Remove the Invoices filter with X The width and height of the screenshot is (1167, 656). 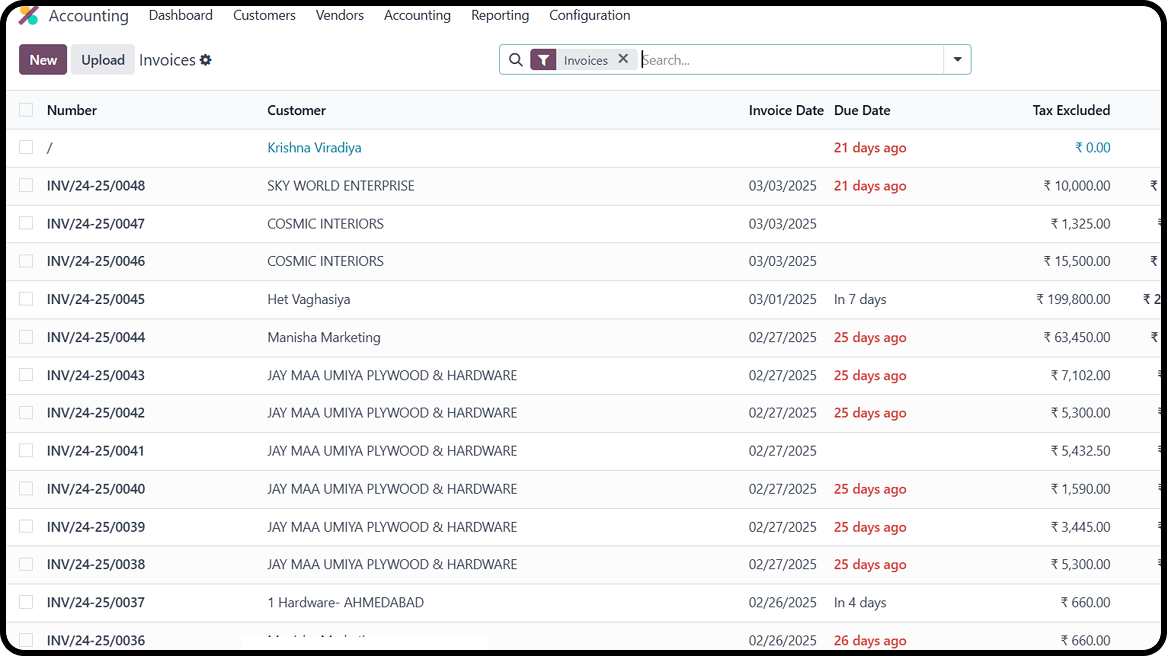[x=623, y=59]
